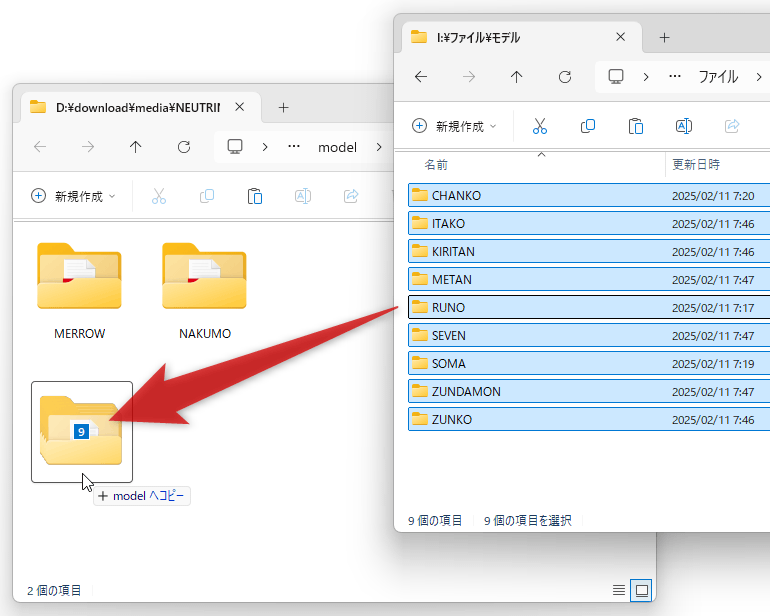Switch to large icons view in model window
This screenshot has height=616, width=770.
coord(641,590)
